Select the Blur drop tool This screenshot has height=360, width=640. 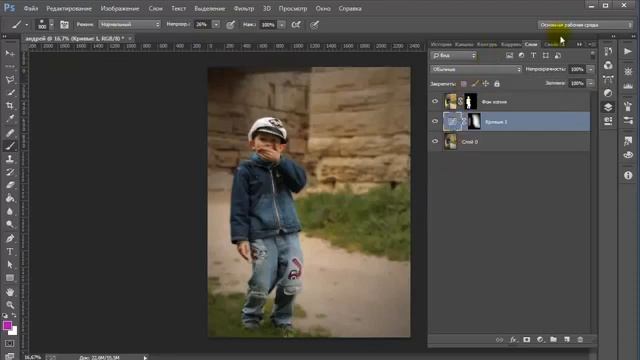10,211
